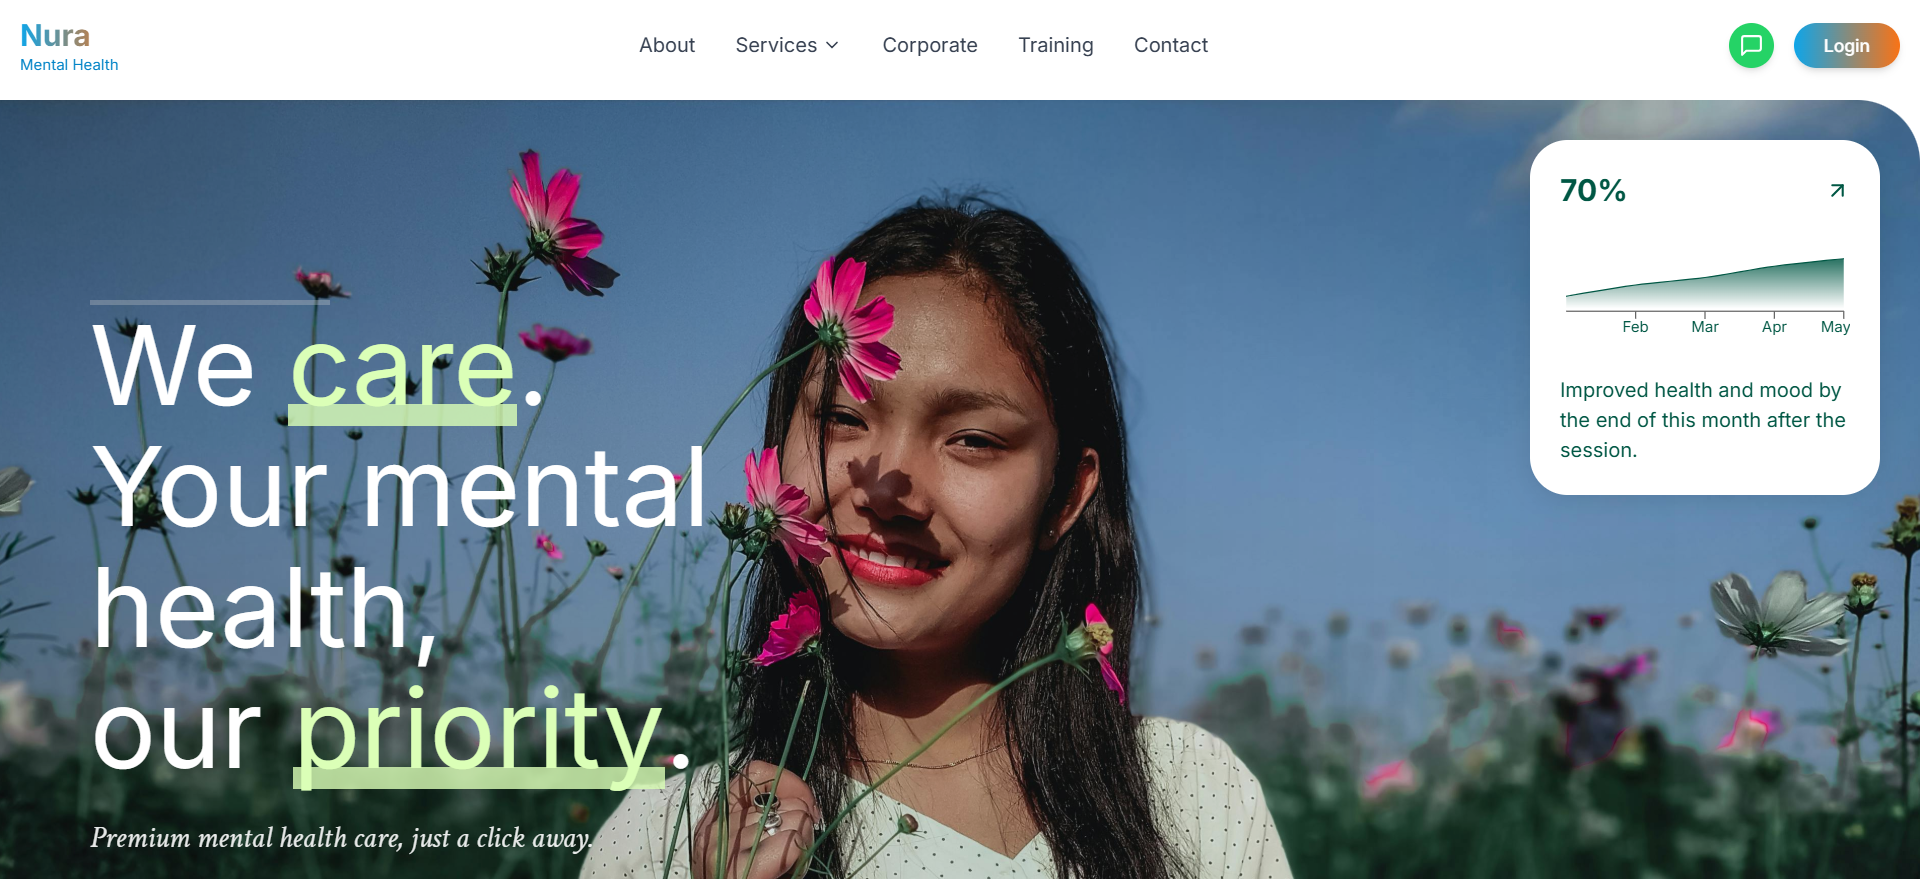1920x879 pixels.
Task: Click the highlighted word 'care' in headline
Action: click(x=403, y=370)
